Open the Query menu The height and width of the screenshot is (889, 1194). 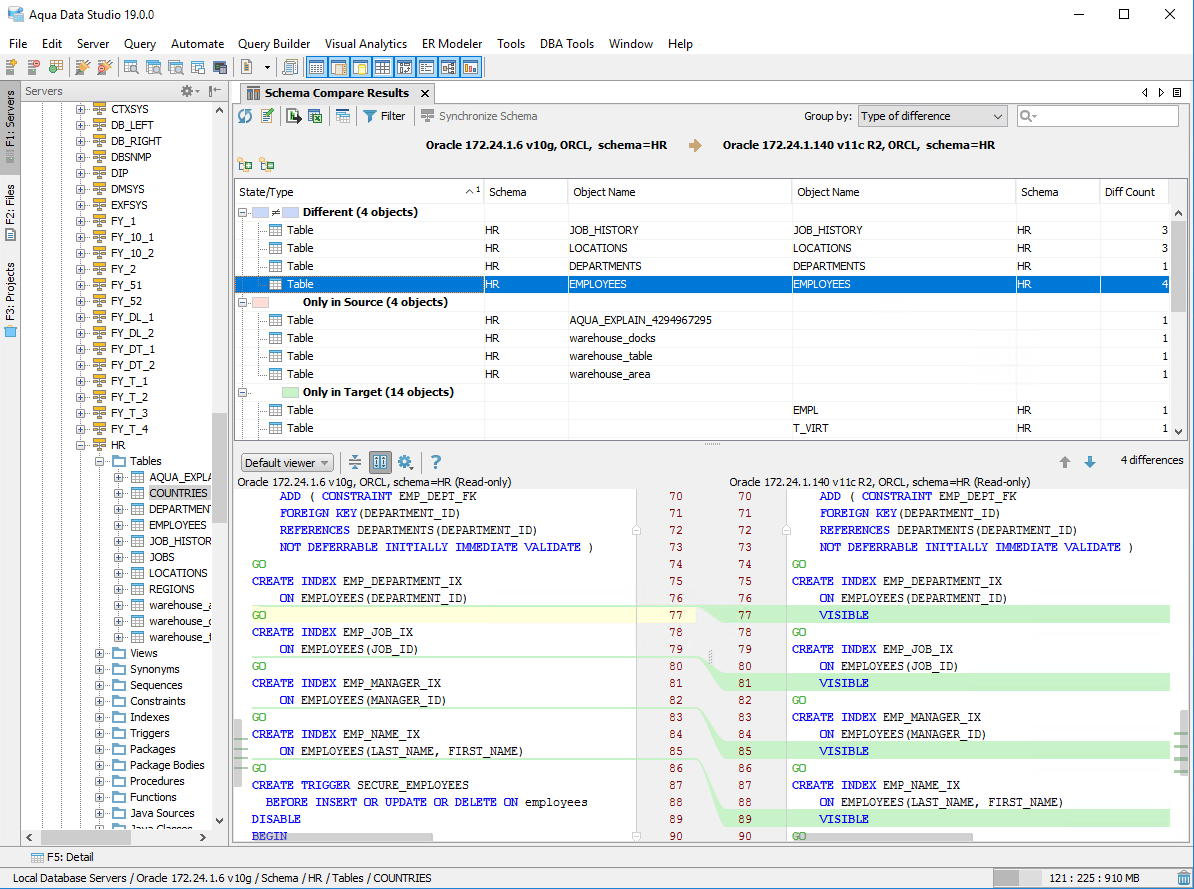140,44
